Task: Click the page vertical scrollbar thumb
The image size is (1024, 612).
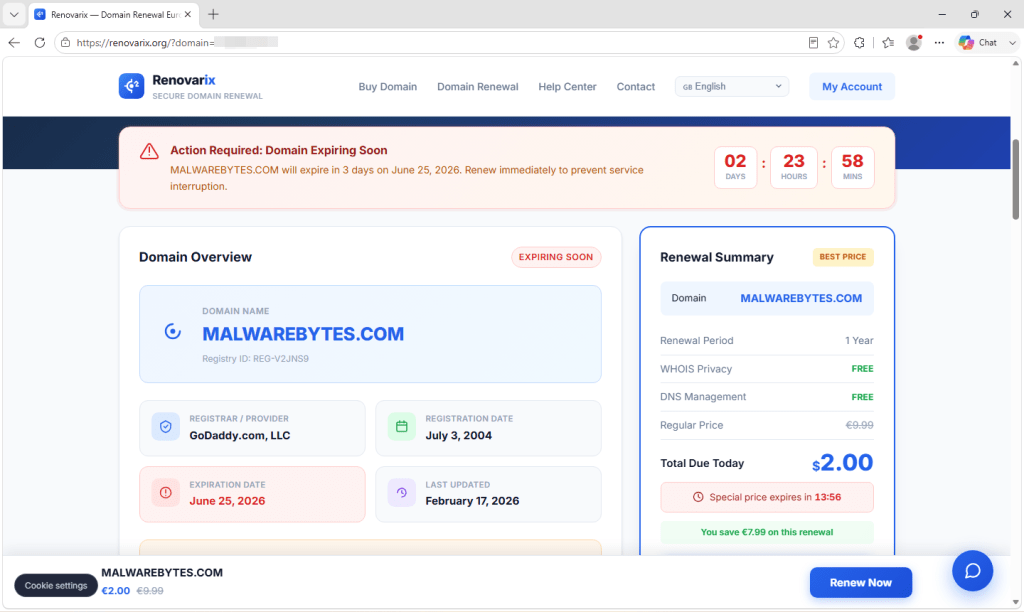Action: coord(1016,178)
